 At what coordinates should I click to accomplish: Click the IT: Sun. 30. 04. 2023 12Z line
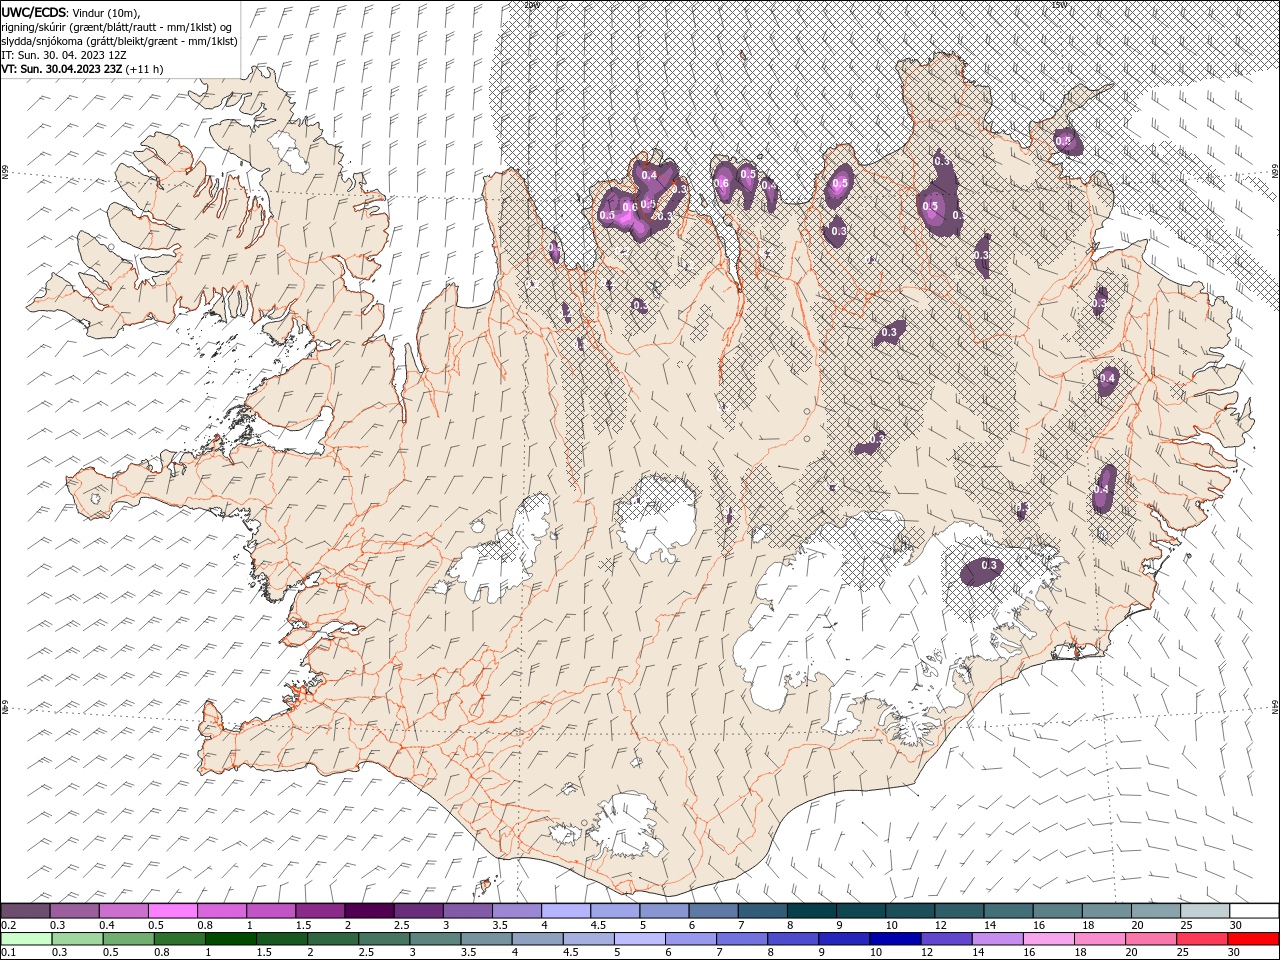[63, 55]
